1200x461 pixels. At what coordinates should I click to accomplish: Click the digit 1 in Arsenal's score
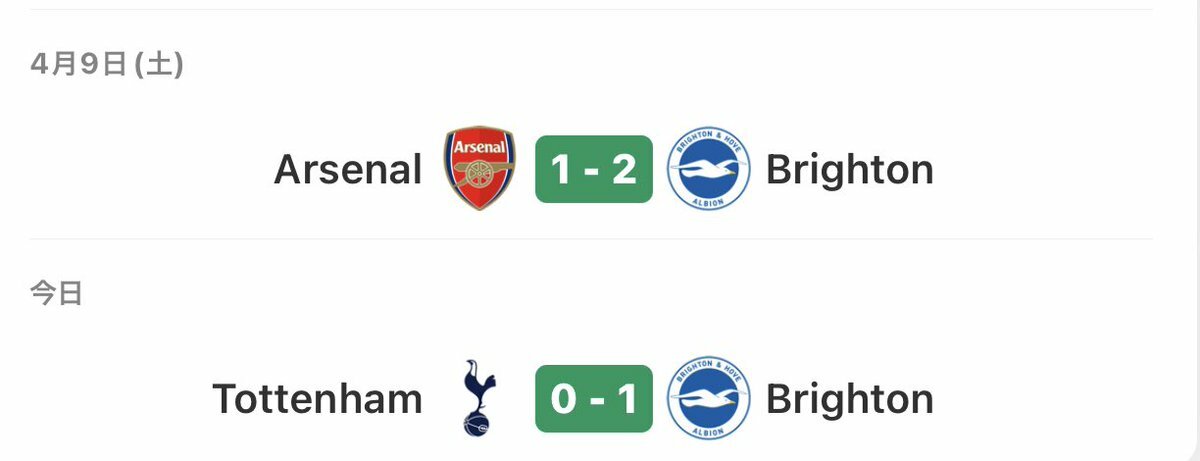point(561,170)
